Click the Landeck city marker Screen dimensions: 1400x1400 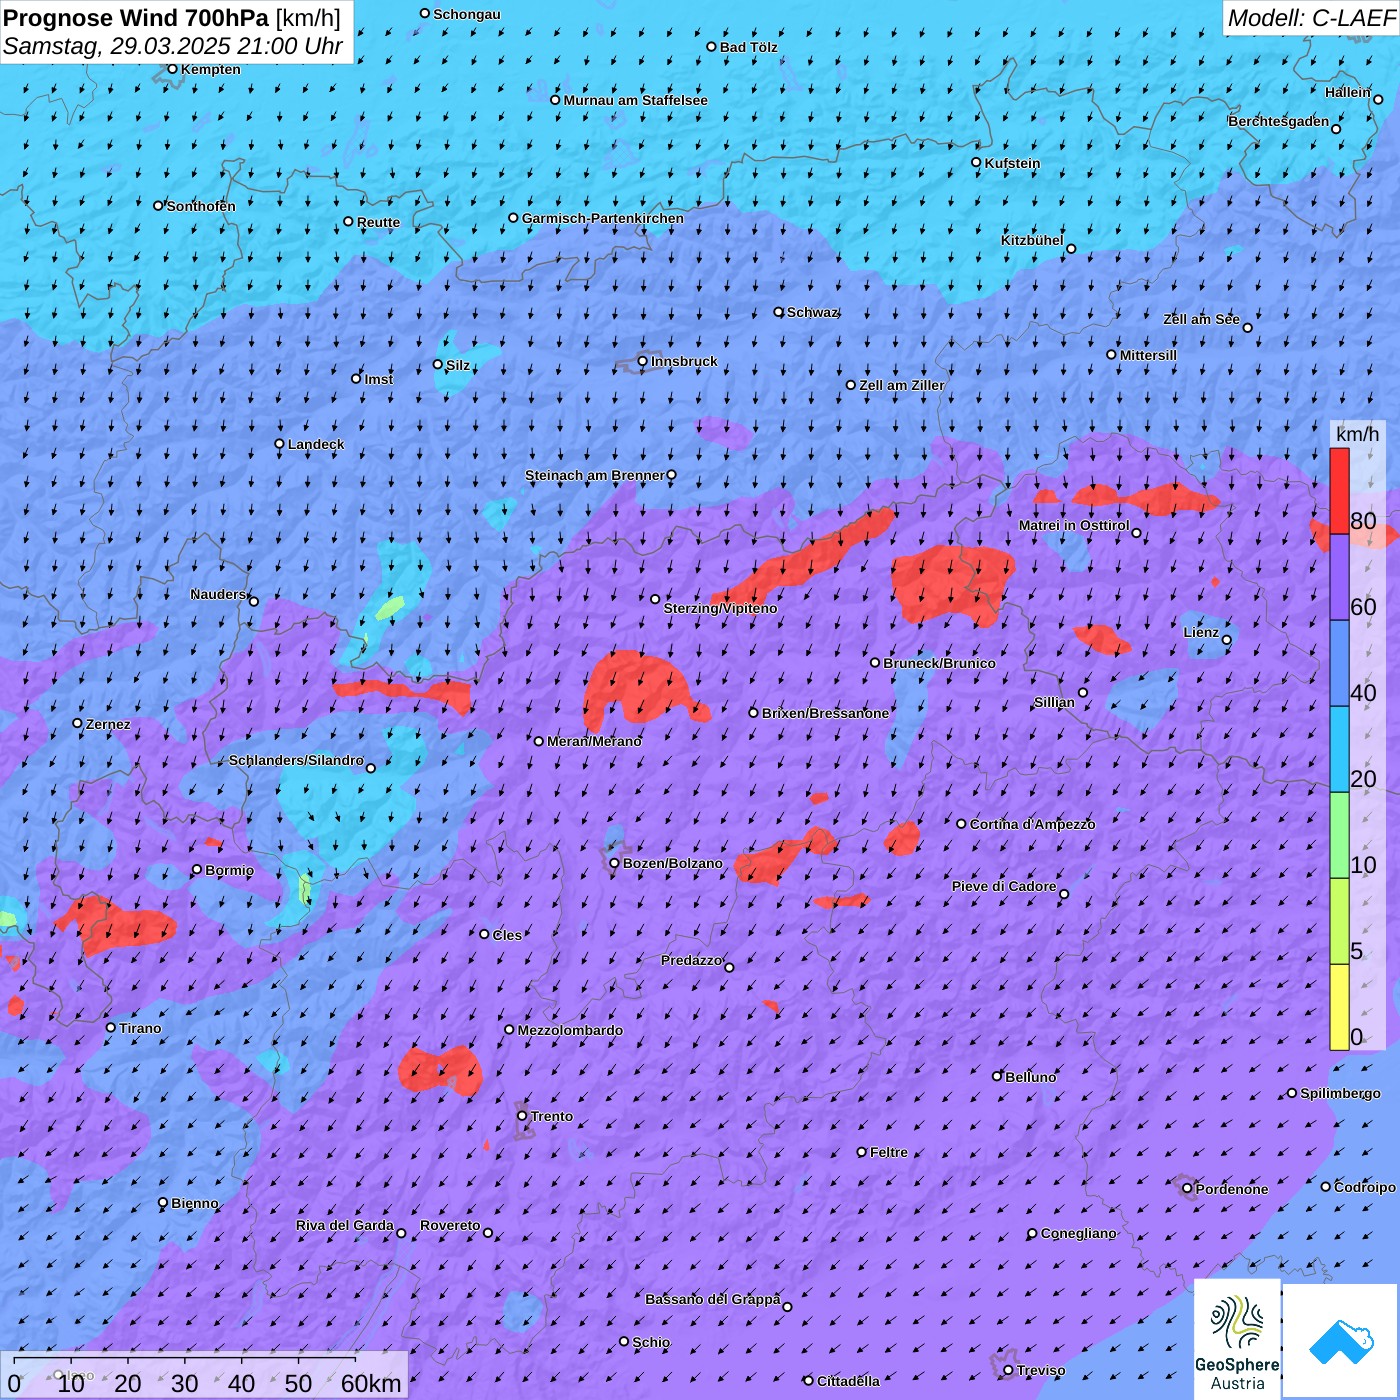click(280, 443)
